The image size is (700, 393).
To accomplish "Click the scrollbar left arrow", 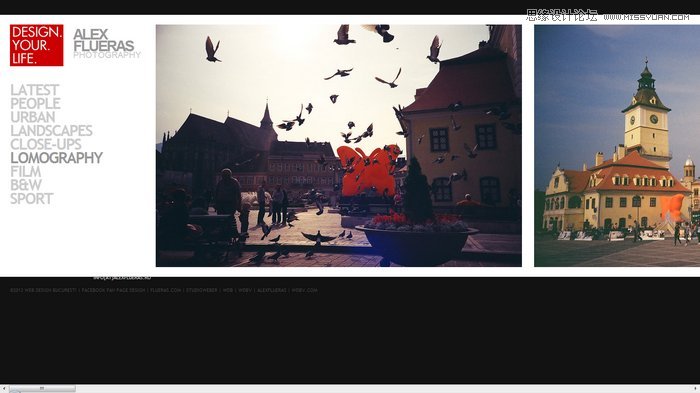I will (4, 389).
